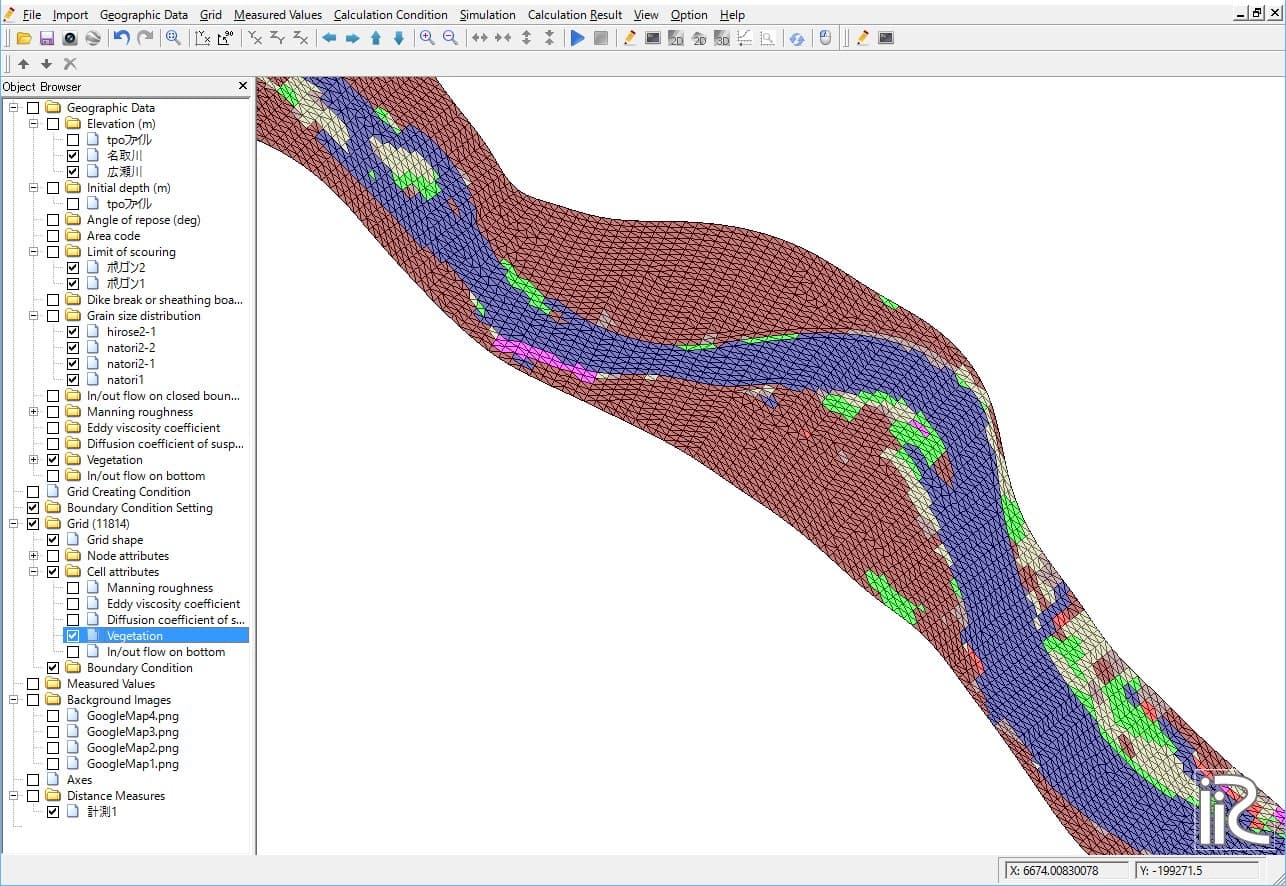Screen dimensions: 1286x886
Task: Click the Zoom In magnifier icon
Action: click(x=427, y=38)
